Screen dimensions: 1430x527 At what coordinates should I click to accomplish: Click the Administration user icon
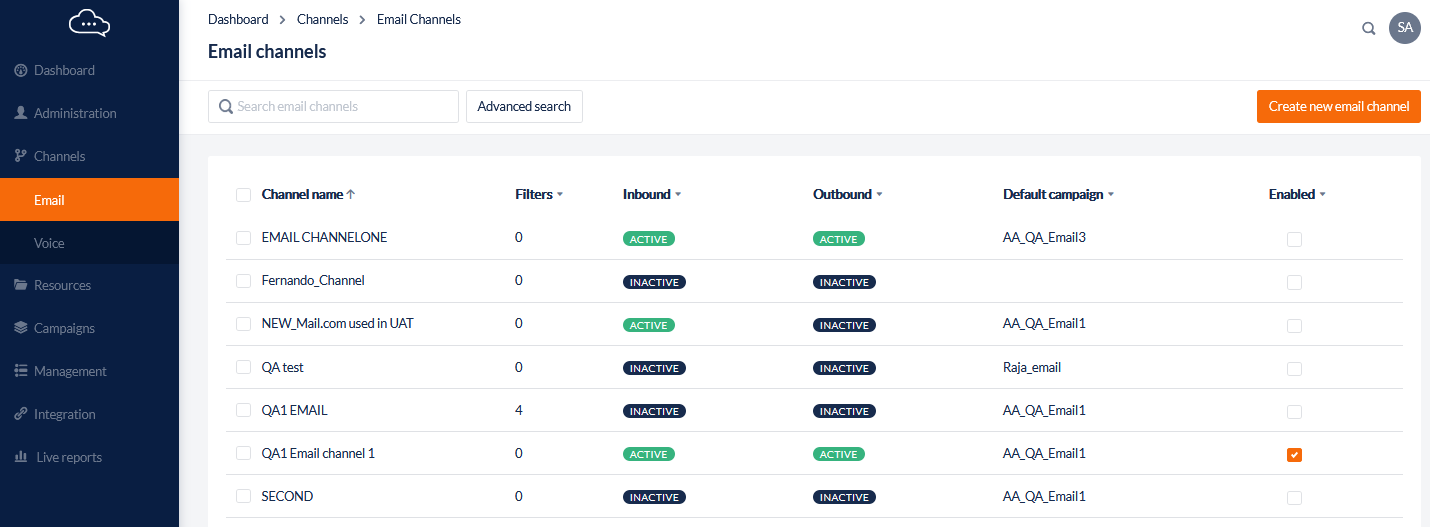(x=20, y=113)
